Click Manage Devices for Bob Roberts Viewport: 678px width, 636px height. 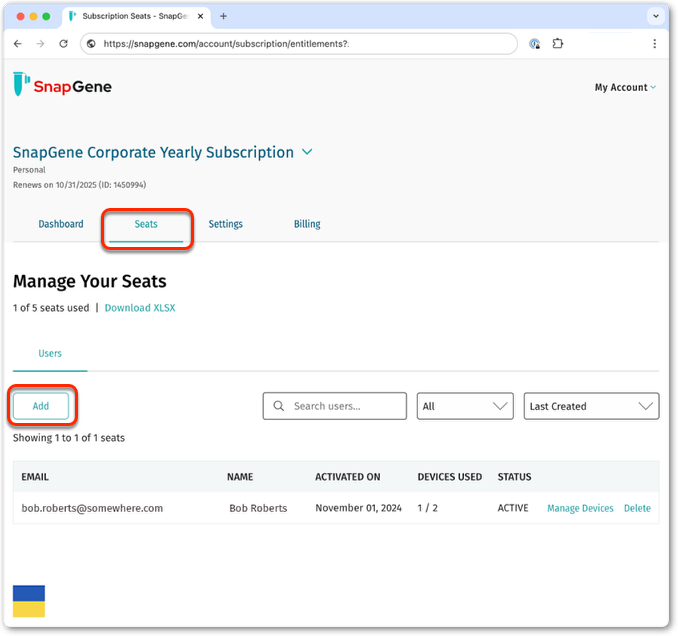580,508
